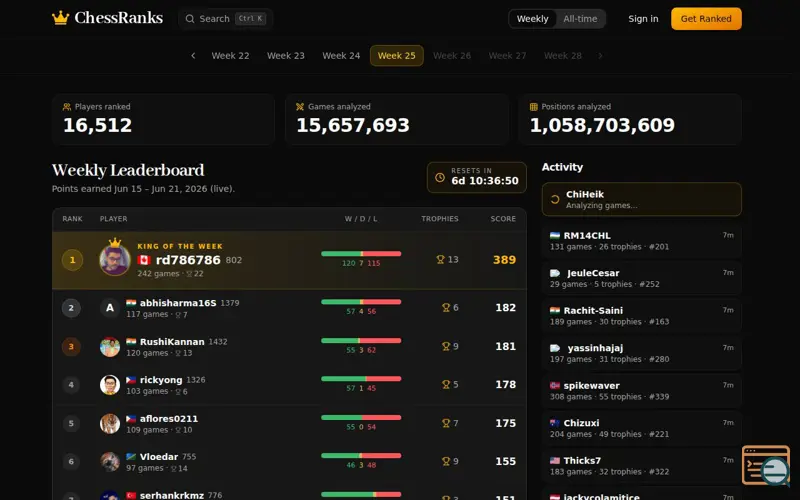Click RushiKannan's avatar photo
The image size is (800, 500).
pyautogui.click(x=110, y=346)
